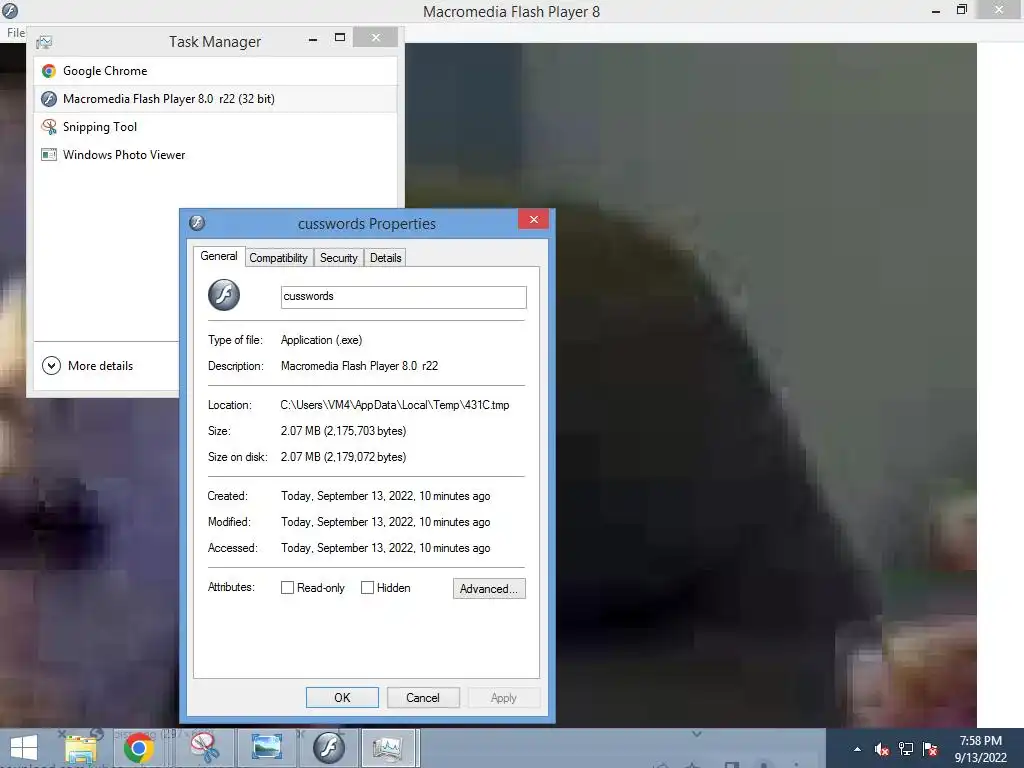Click the Apply button
This screenshot has height=768, width=1024.
point(504,697)
